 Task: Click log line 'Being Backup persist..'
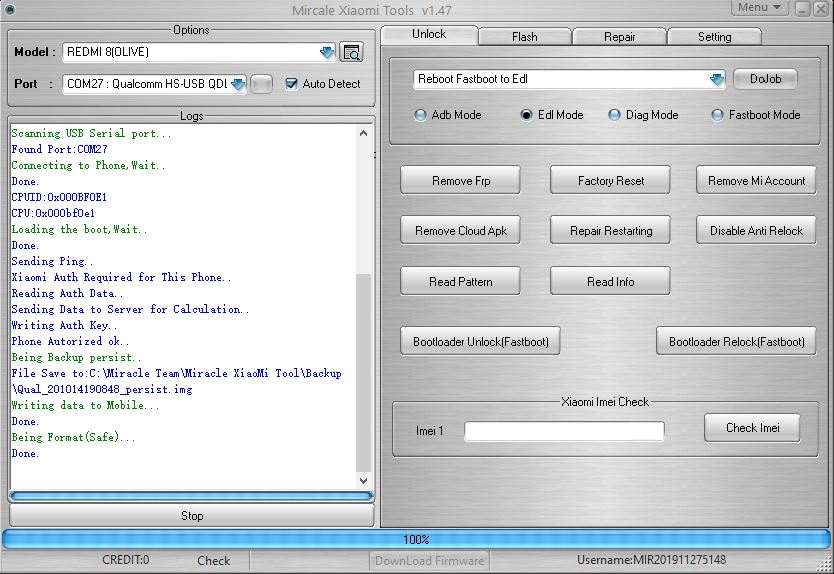tap(77, 357)
